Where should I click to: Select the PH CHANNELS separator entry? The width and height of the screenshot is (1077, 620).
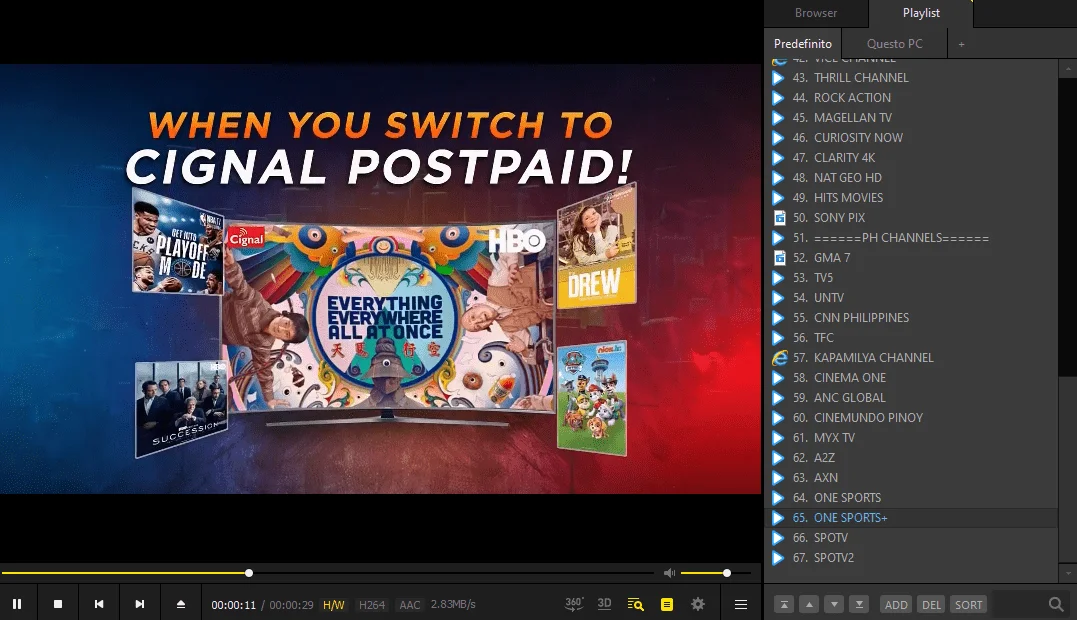pos(911,238)
